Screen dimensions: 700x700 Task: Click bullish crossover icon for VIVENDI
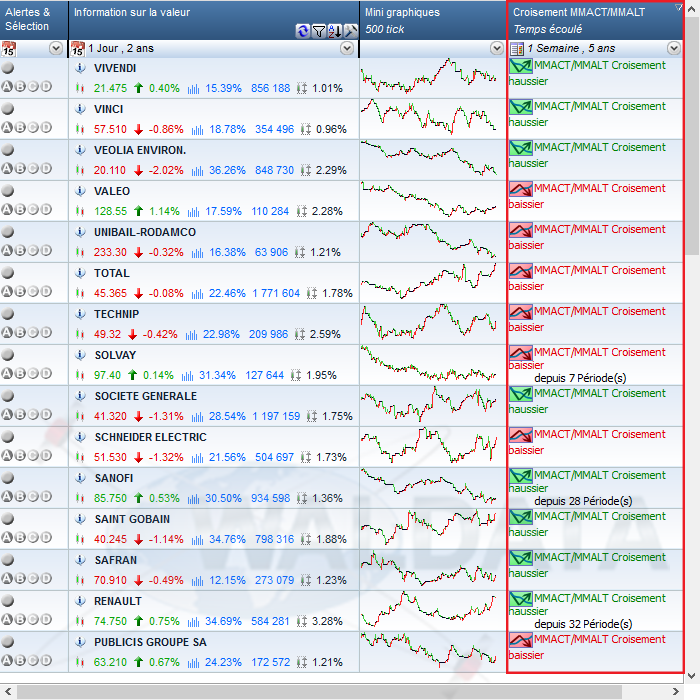coord(521,67)
